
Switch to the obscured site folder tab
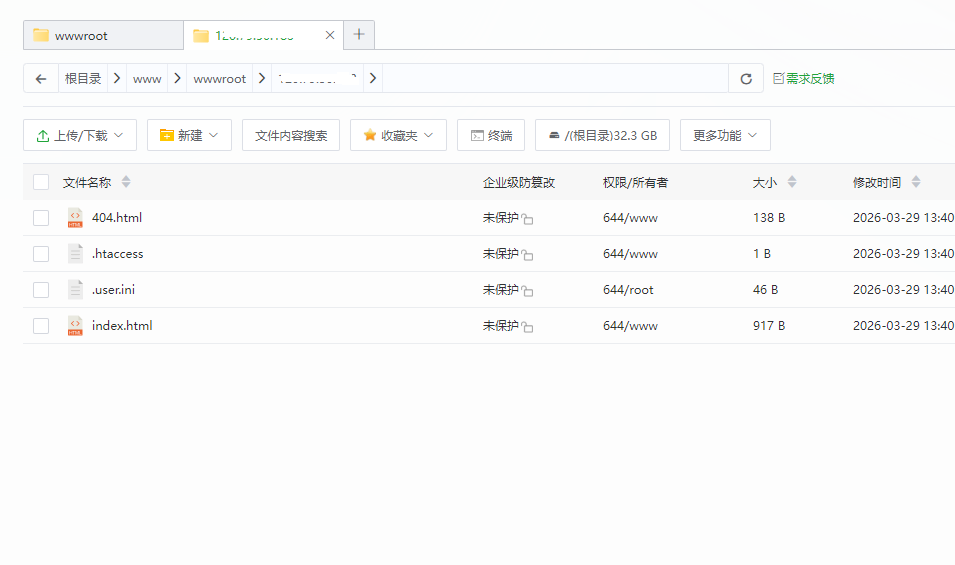(x=264, y=35)
